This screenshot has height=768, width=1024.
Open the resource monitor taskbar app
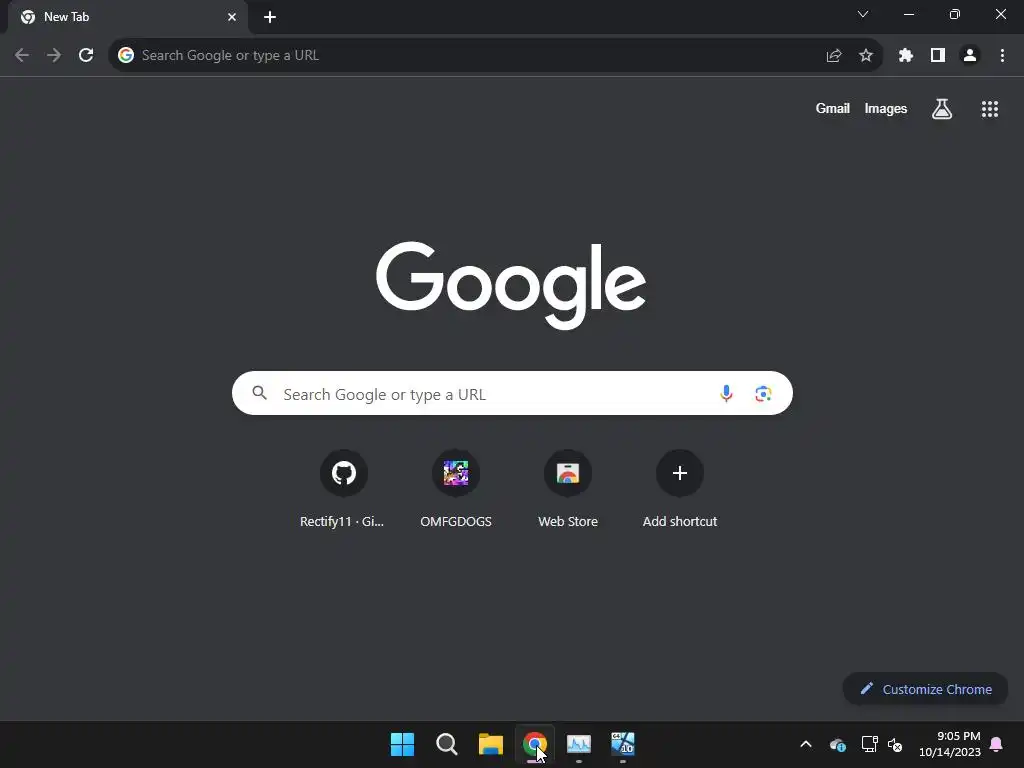pyautogui.click(x=579, y=744)
